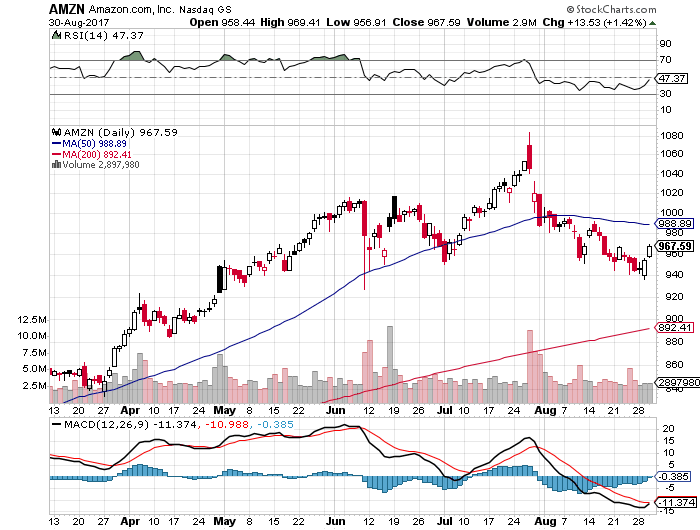Screen dimensions: 700x530
Task: Click the tallest gray volume bar near Jun 19
Action: tap(390, 365)
